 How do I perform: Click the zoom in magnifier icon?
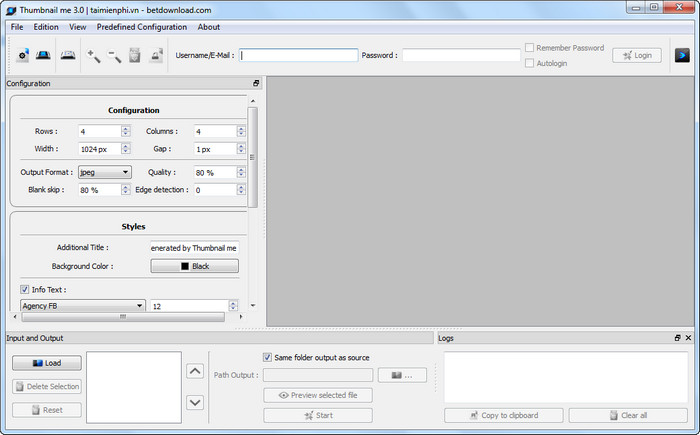point(93,56)
